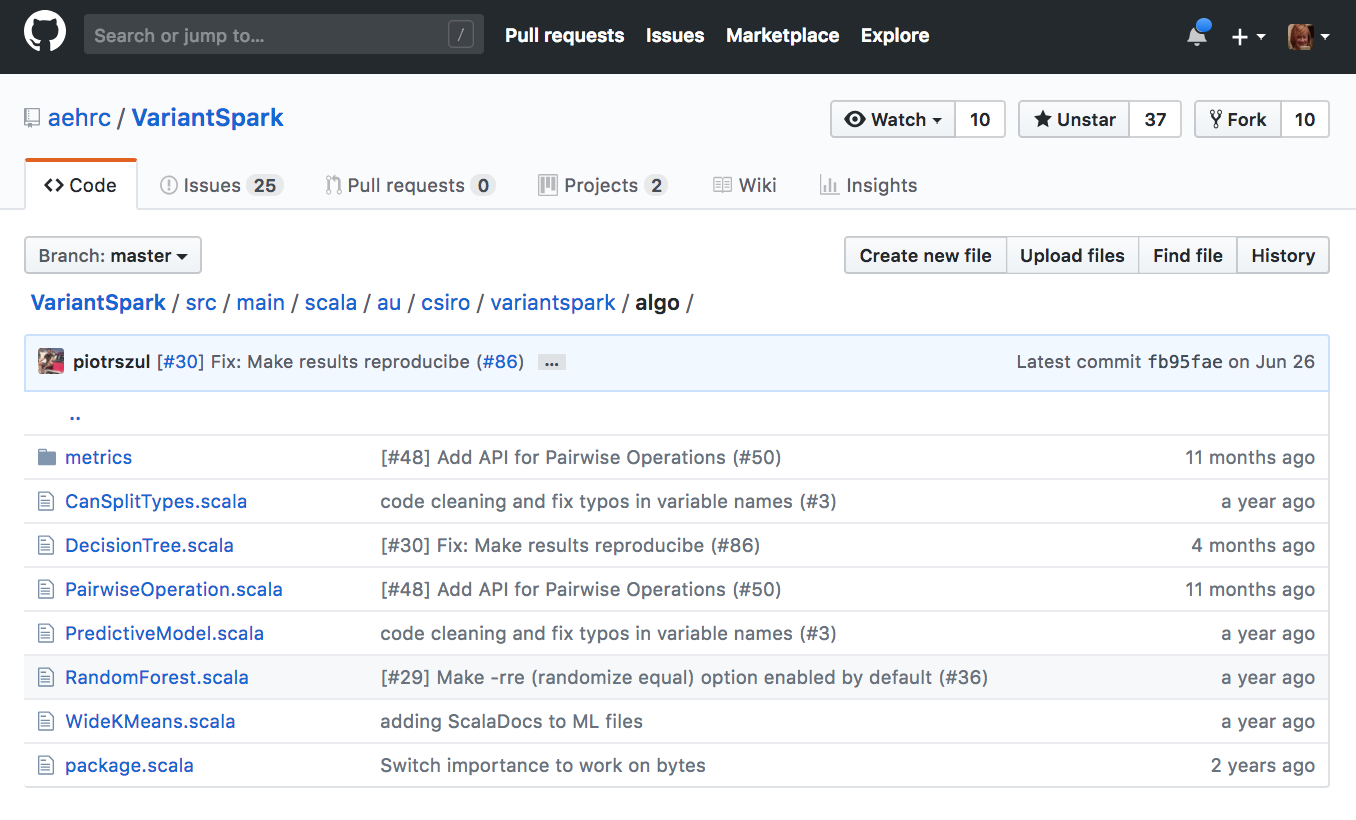The image size is (1356, 820).
Task: Open package.scala file
Action: [x=129, y=765]
